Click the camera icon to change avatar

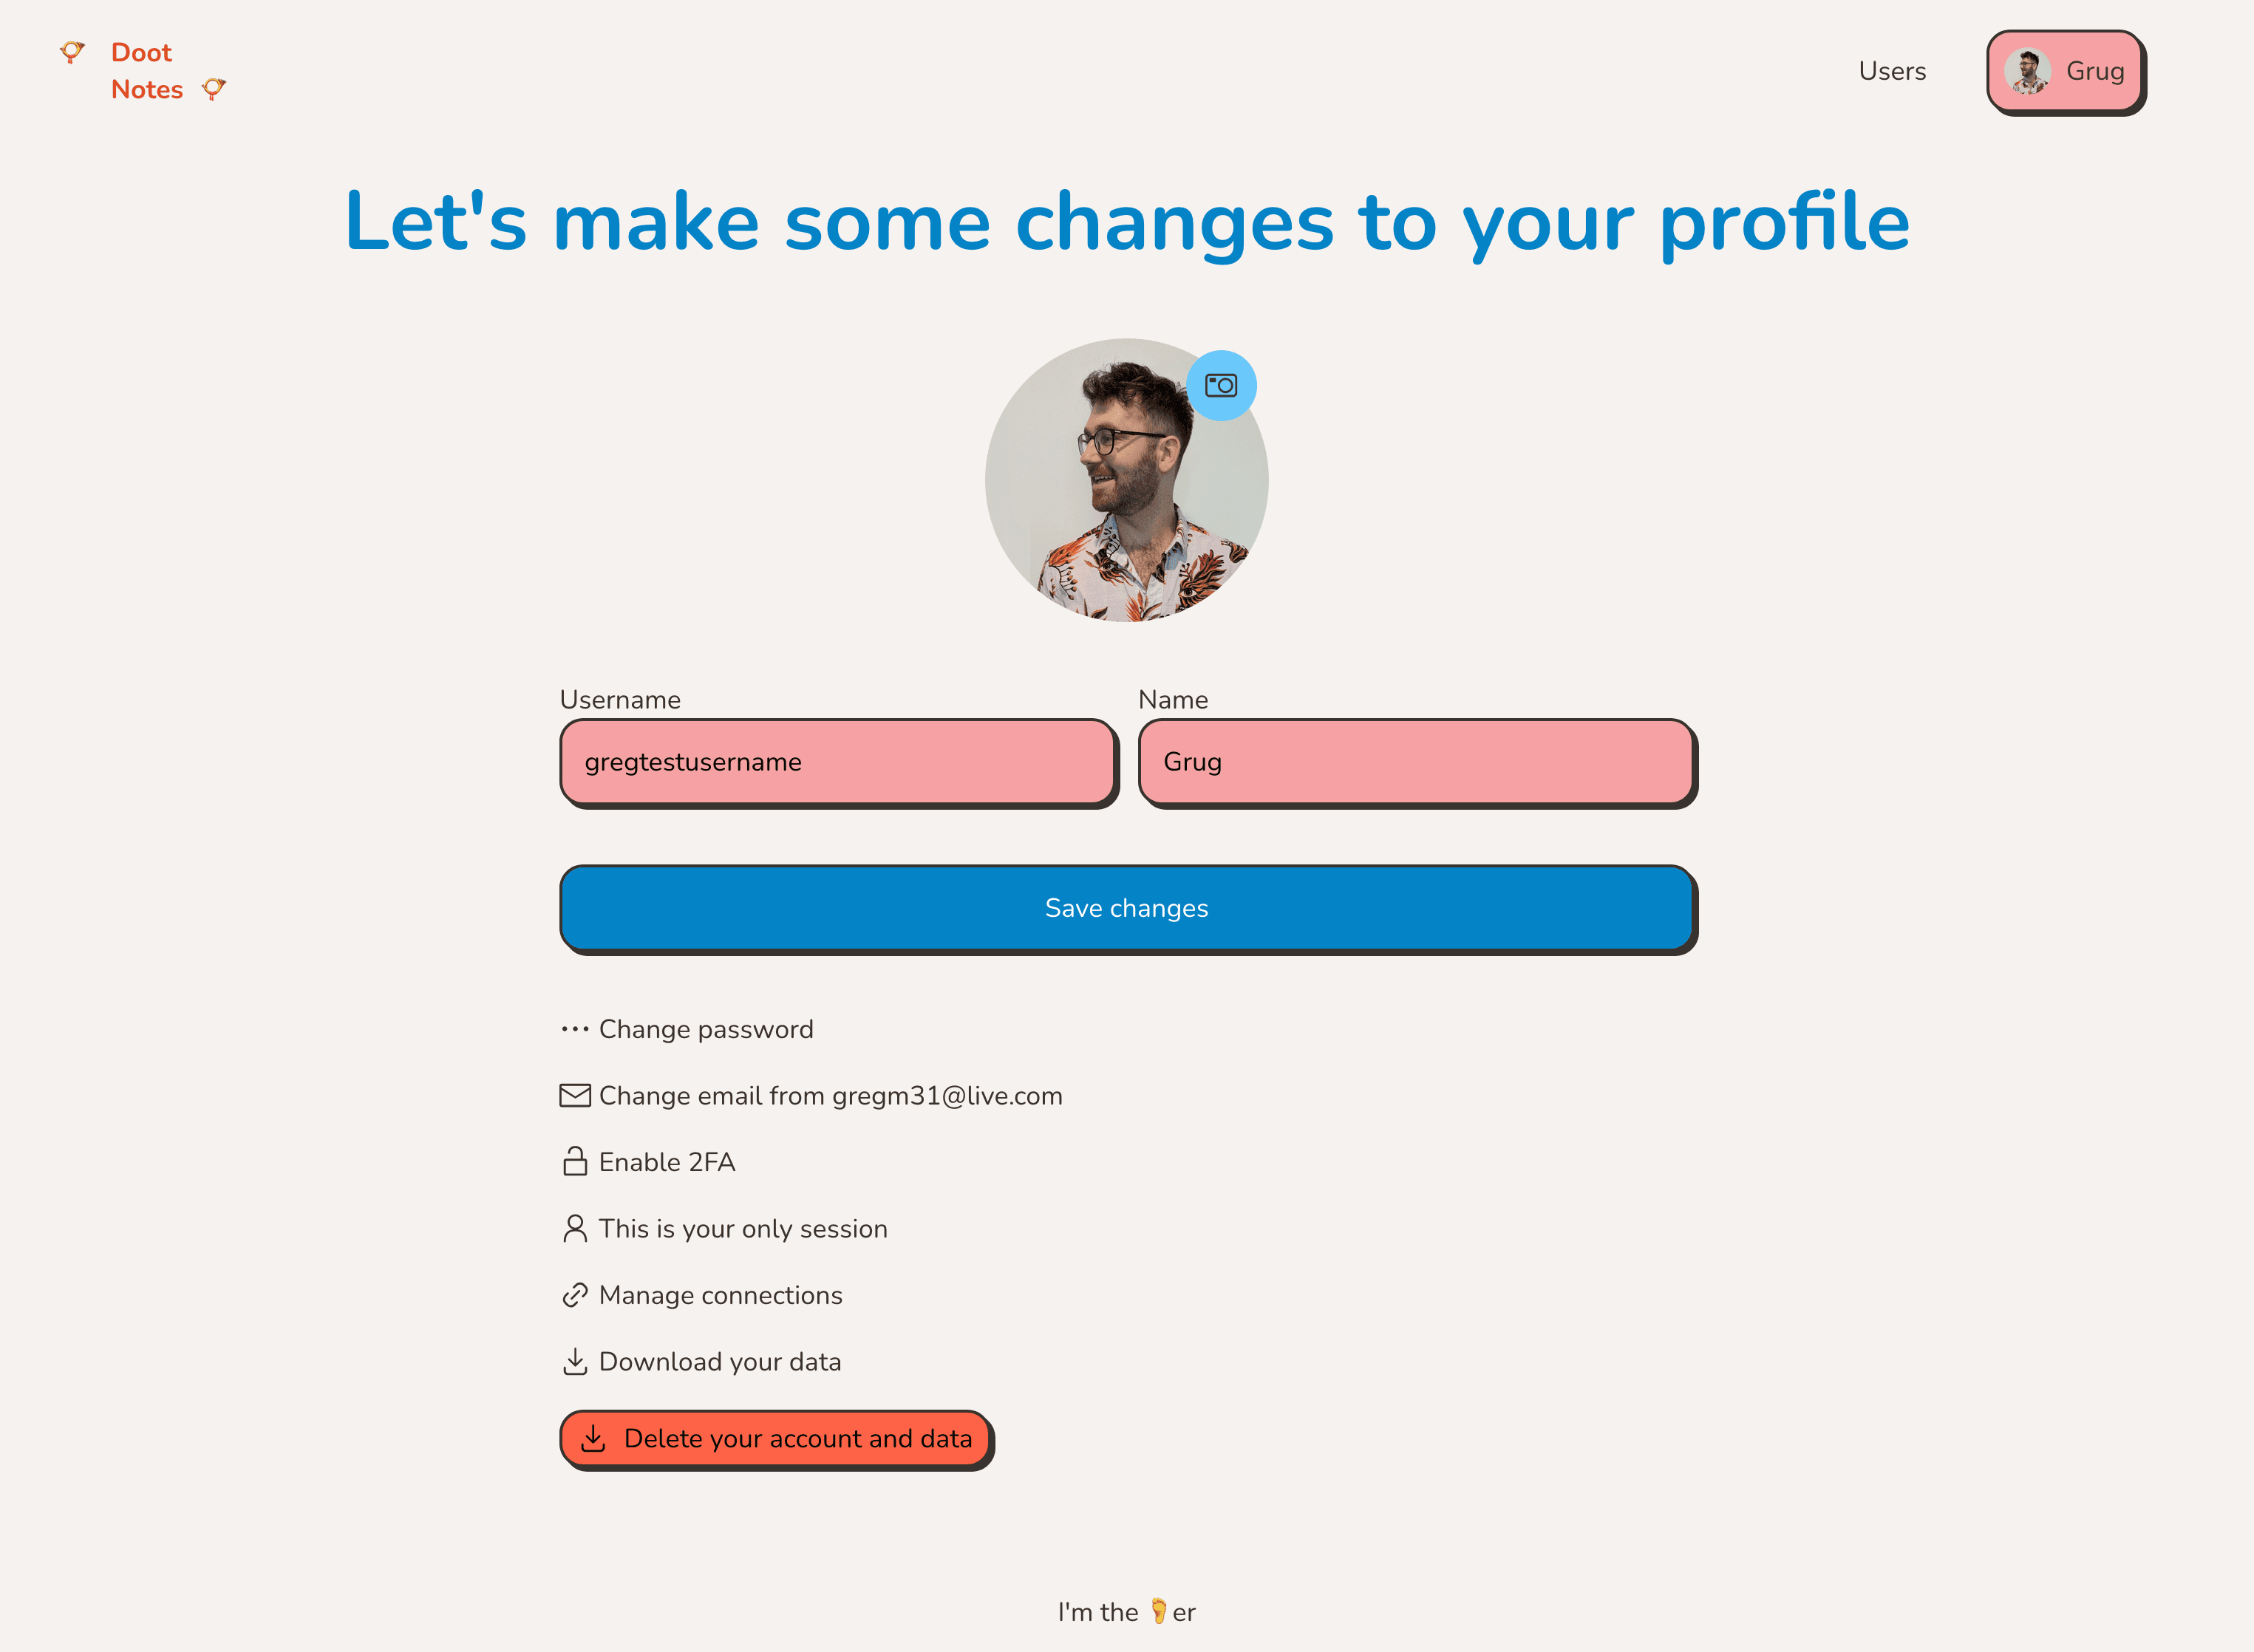1225,385
